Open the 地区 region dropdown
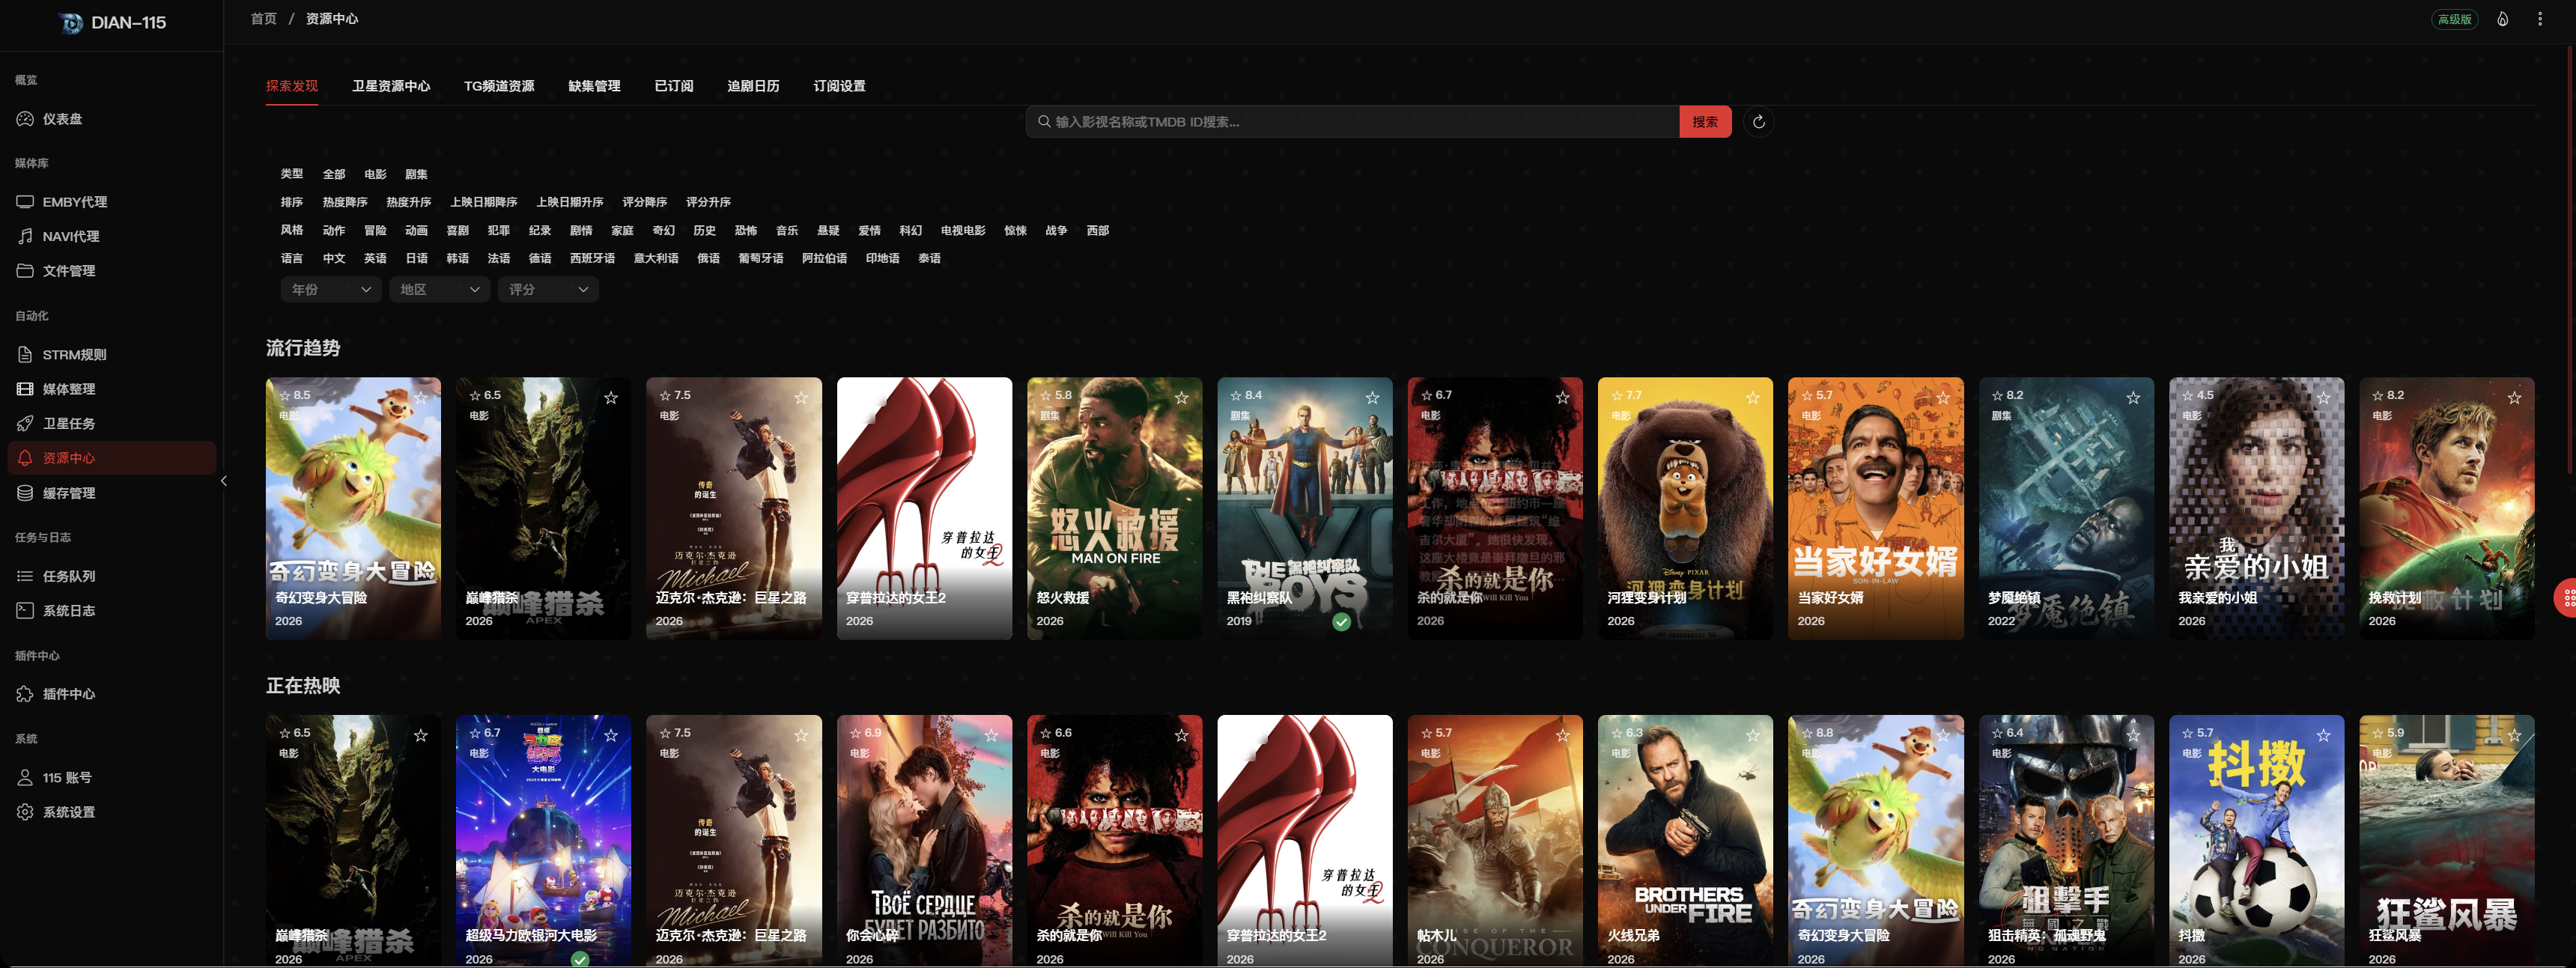Image resolution: width=2576 pixels, height=968 pixels. [440, 290]
